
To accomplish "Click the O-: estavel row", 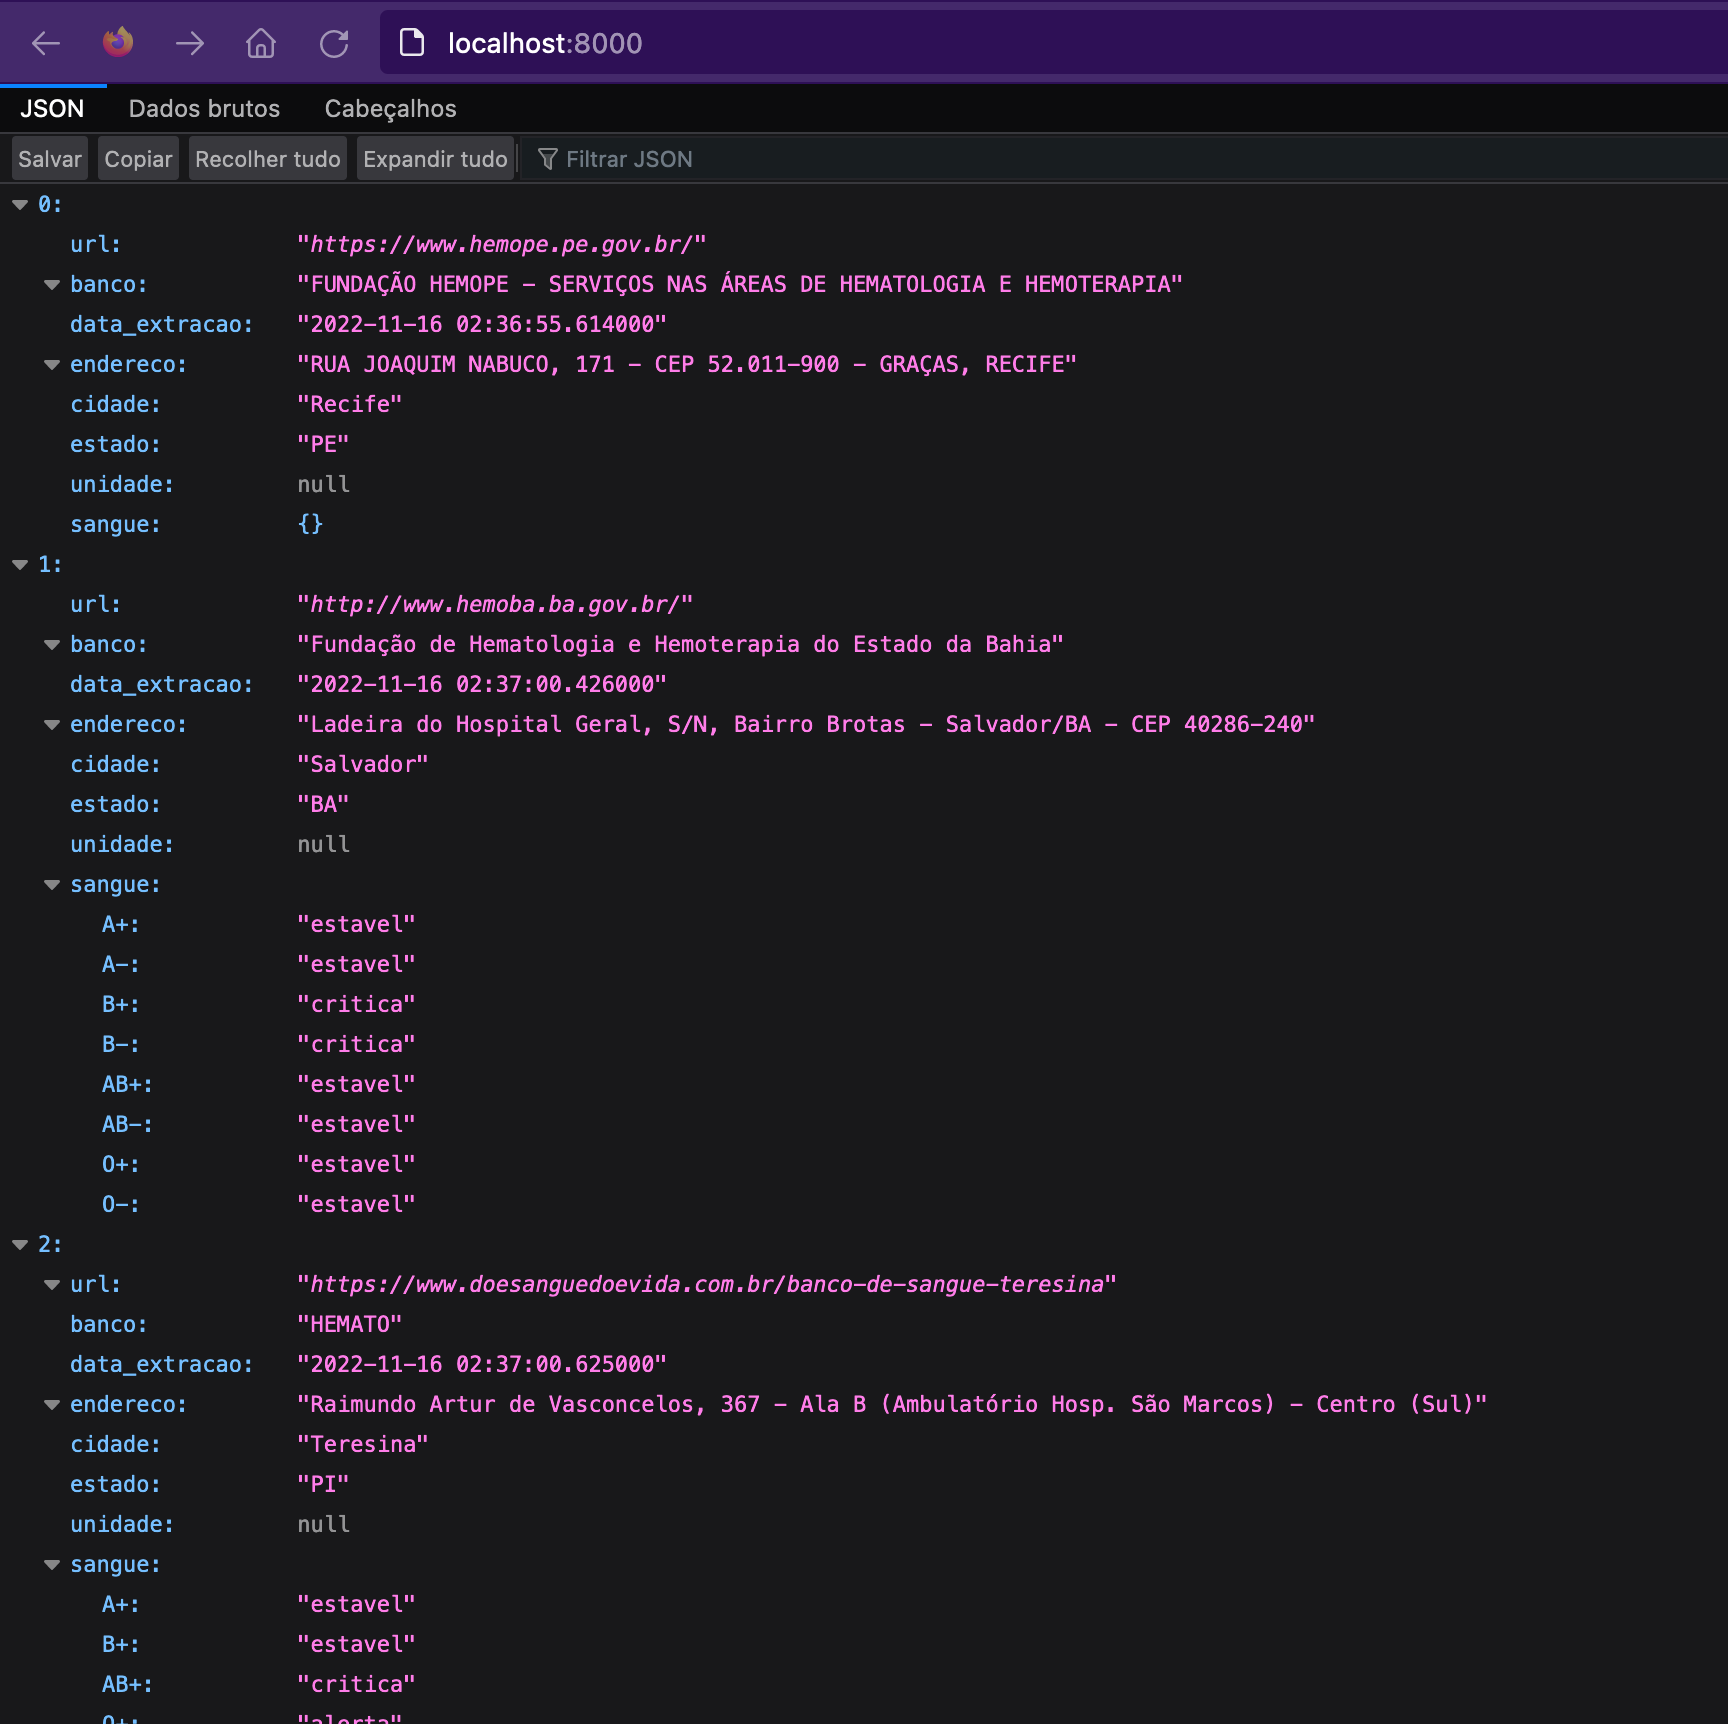I will (x=864, y=1204).
